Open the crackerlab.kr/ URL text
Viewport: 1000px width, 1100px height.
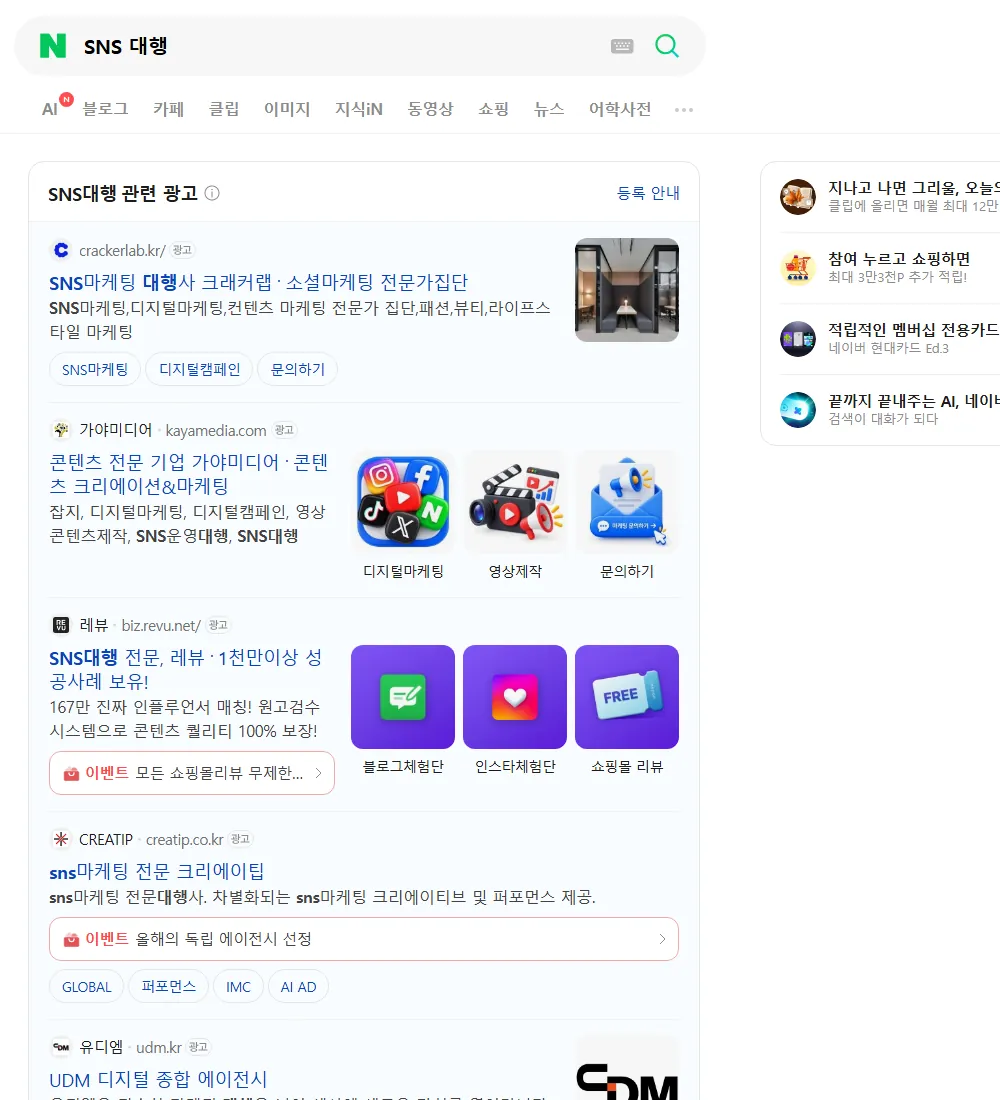point(122,250)
